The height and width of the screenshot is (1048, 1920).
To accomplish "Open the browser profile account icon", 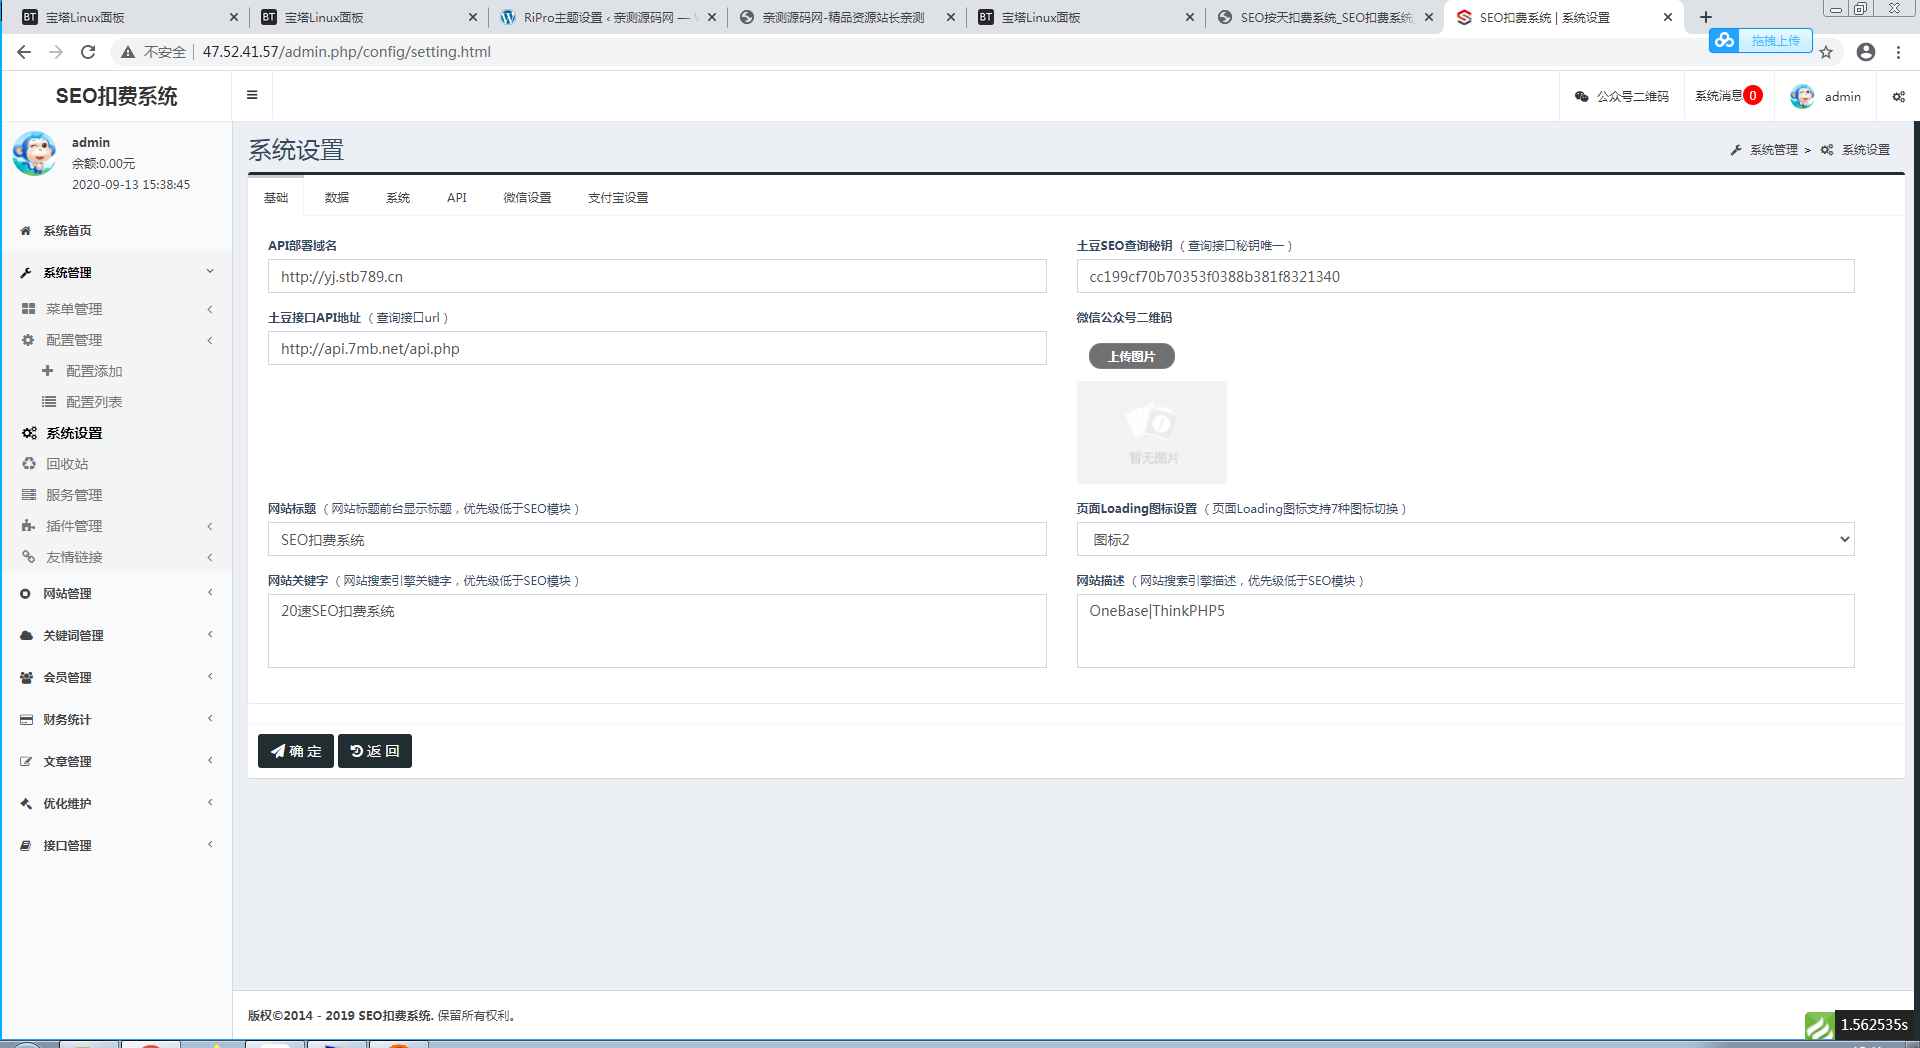I will (1866, 52).
